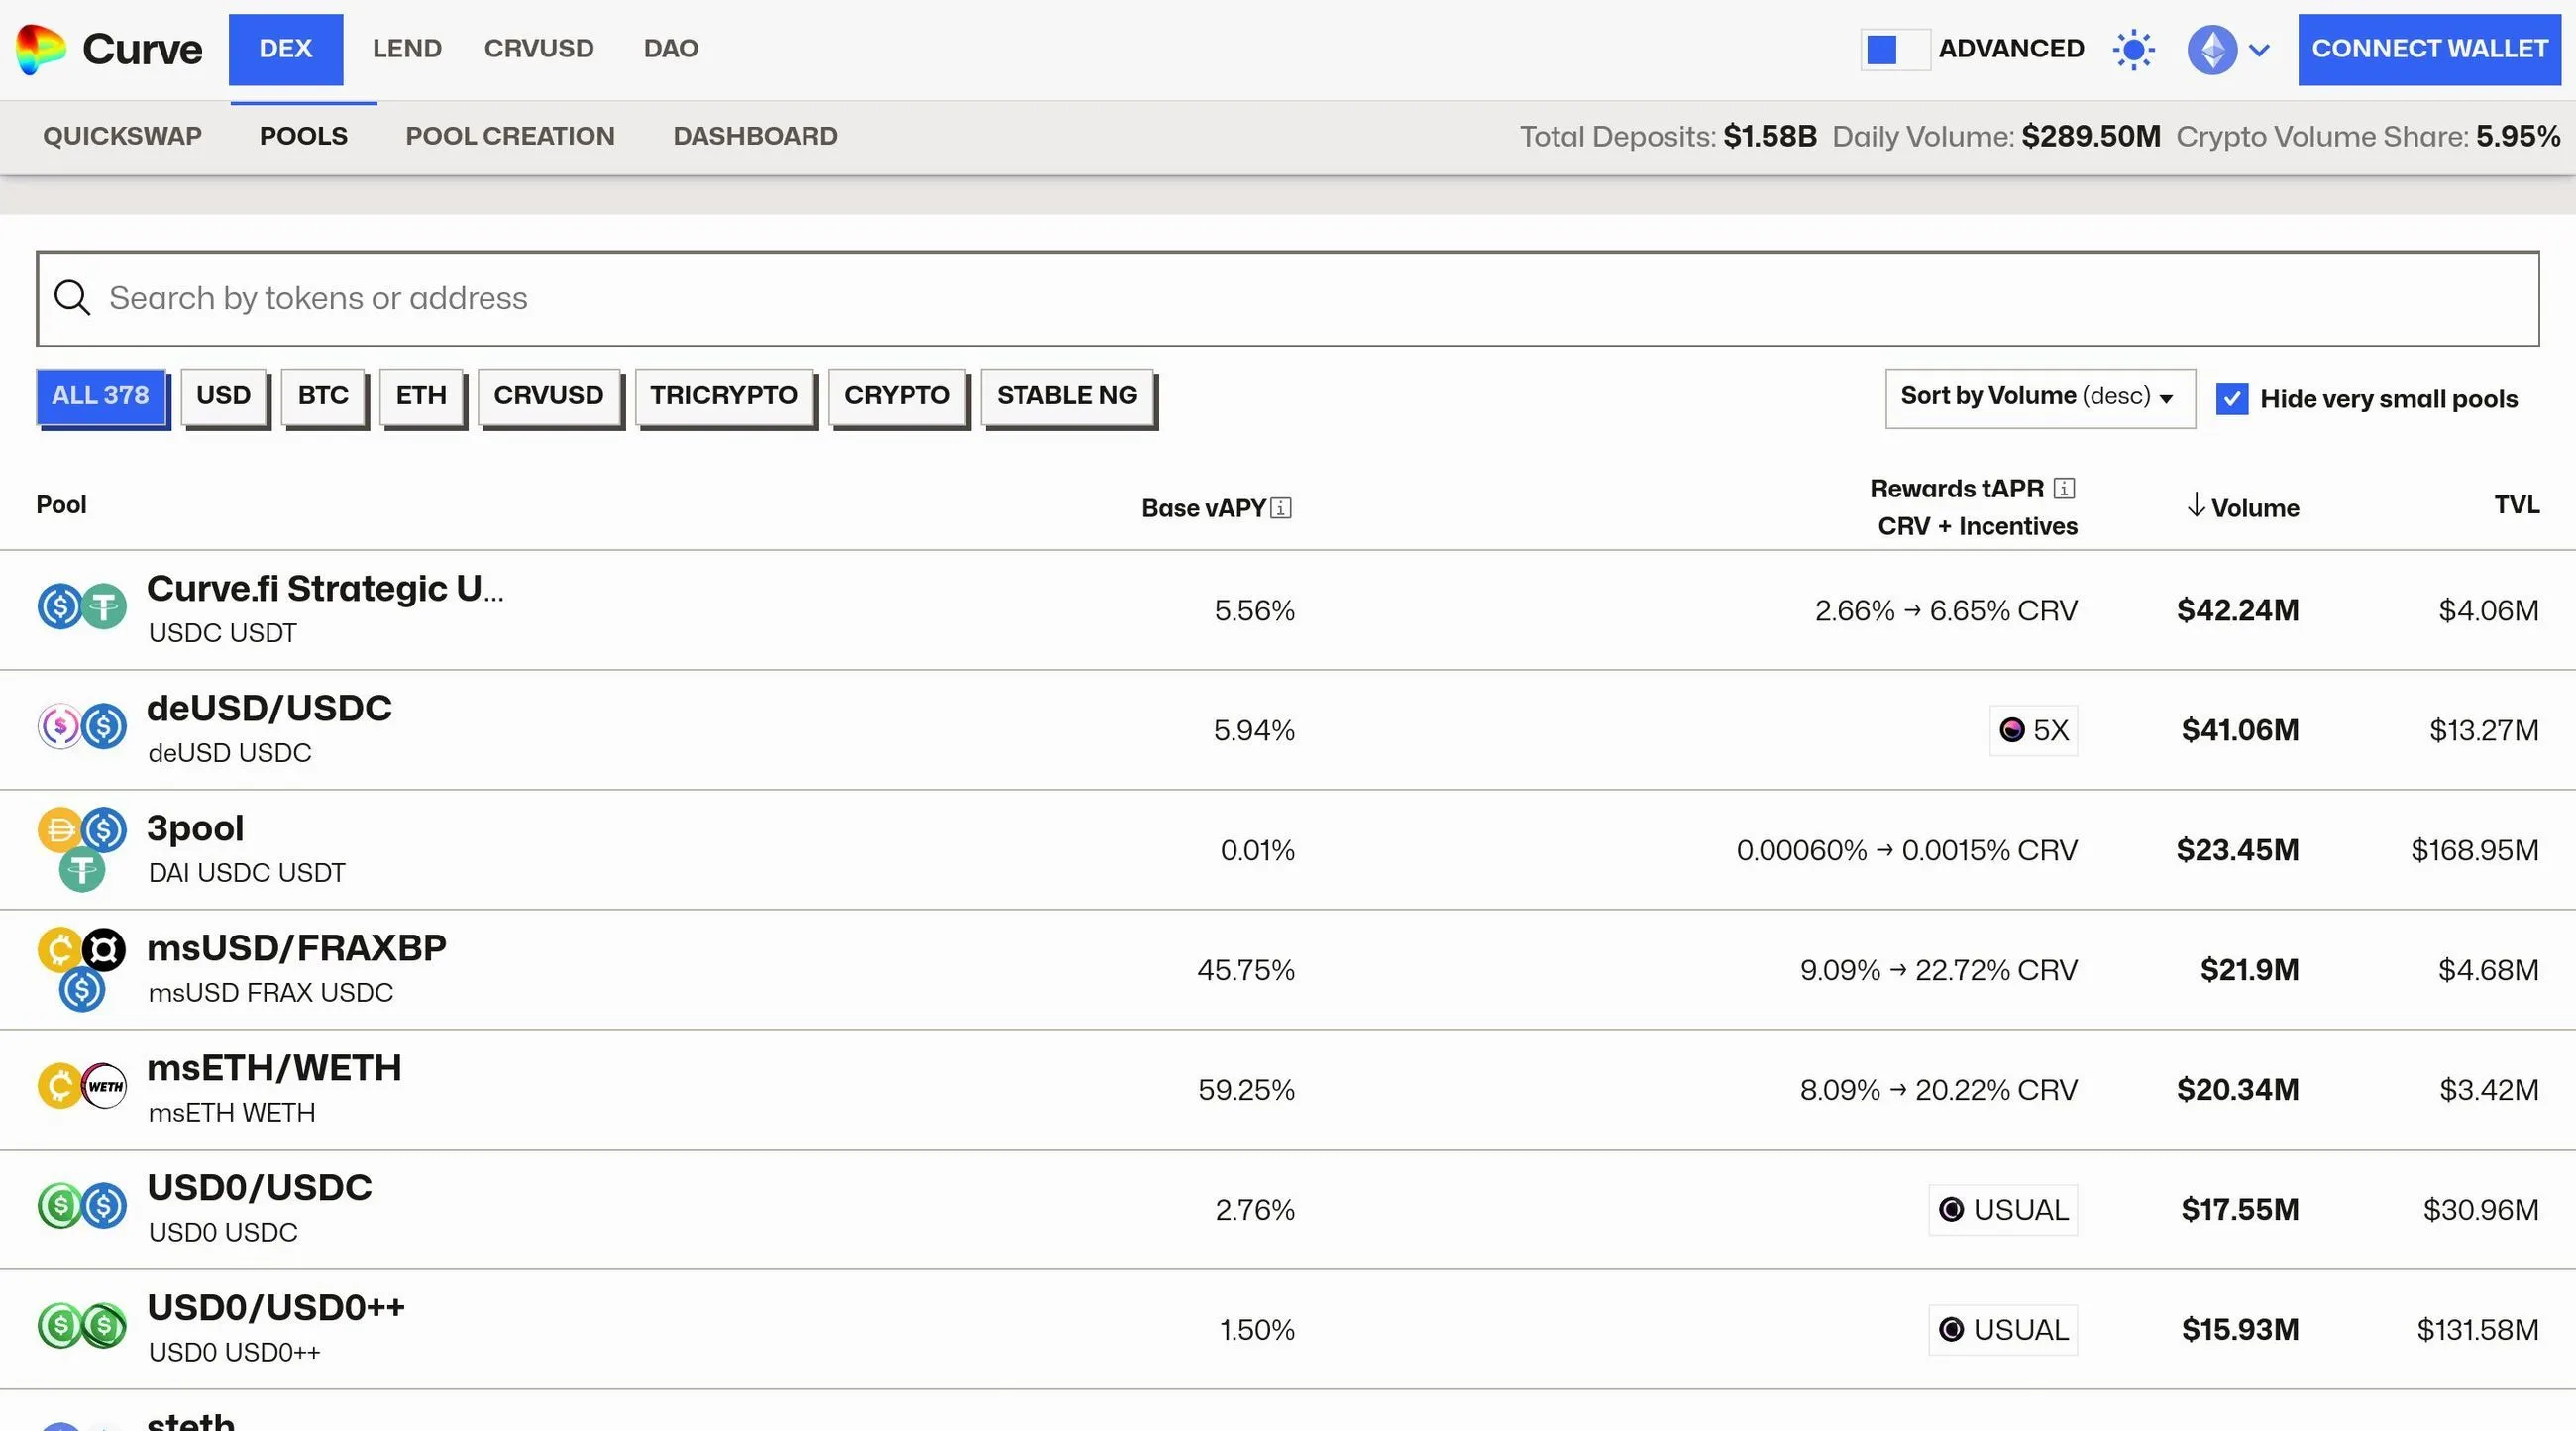Viewport: 2576px width, 1431px height.
Task: Click the Ethereum network icon
Action: tap(2211, 49)
